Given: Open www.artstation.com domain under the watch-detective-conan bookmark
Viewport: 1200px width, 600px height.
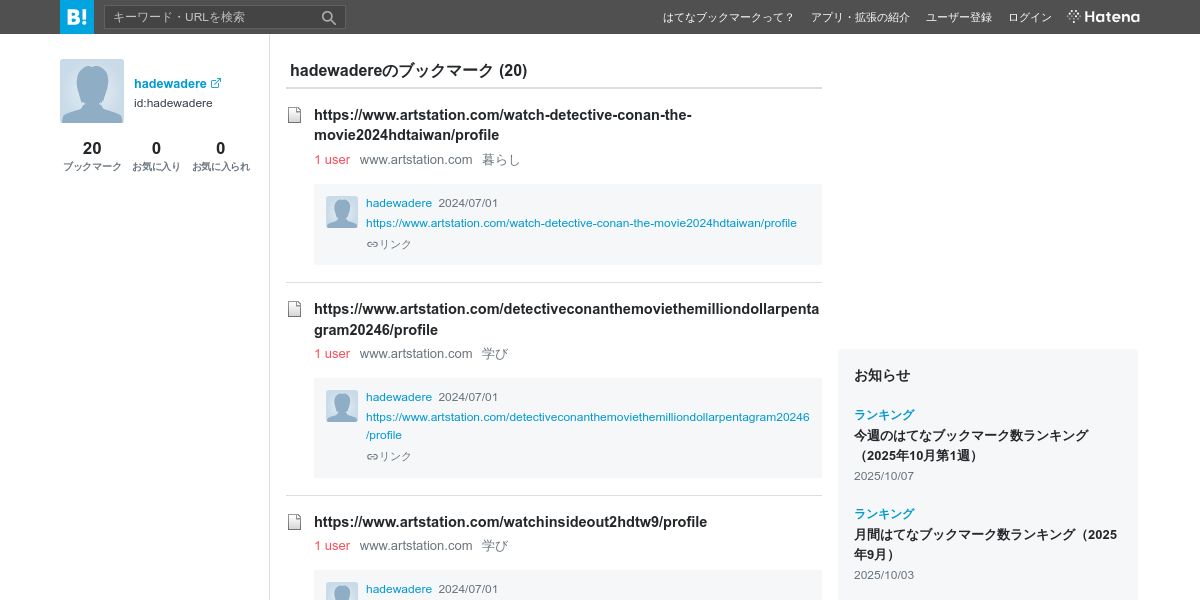Looking at the screenshot, I should tap(416, 160).
